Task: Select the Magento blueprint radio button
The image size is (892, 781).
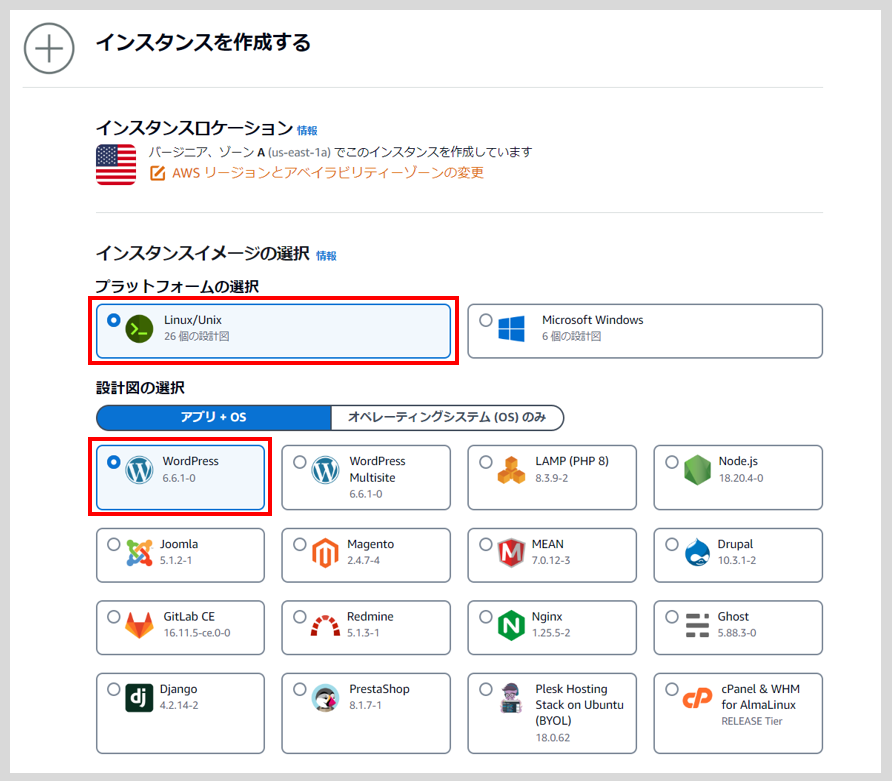Action: [300, 544]
